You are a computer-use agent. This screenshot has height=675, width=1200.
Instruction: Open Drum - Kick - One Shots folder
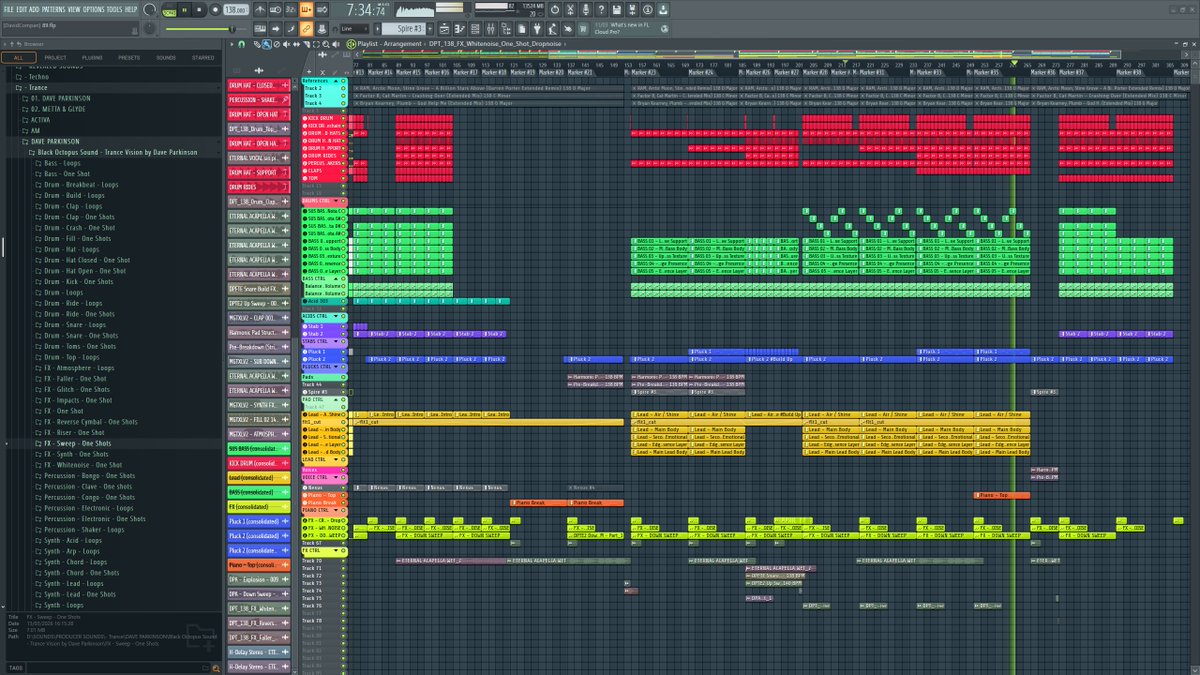pos(79,281)
